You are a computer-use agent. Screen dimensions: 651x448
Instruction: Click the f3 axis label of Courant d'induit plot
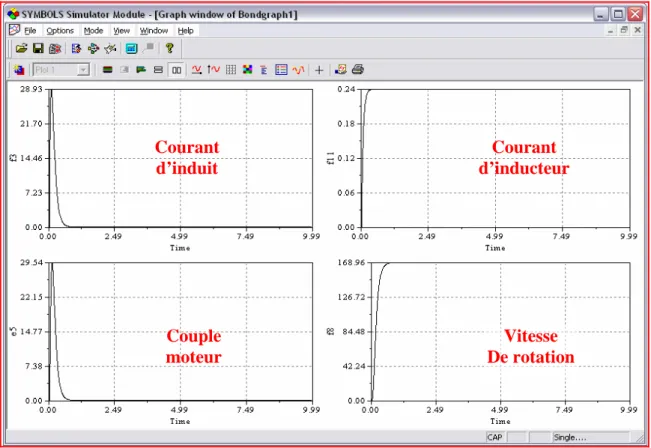point(13,158)
